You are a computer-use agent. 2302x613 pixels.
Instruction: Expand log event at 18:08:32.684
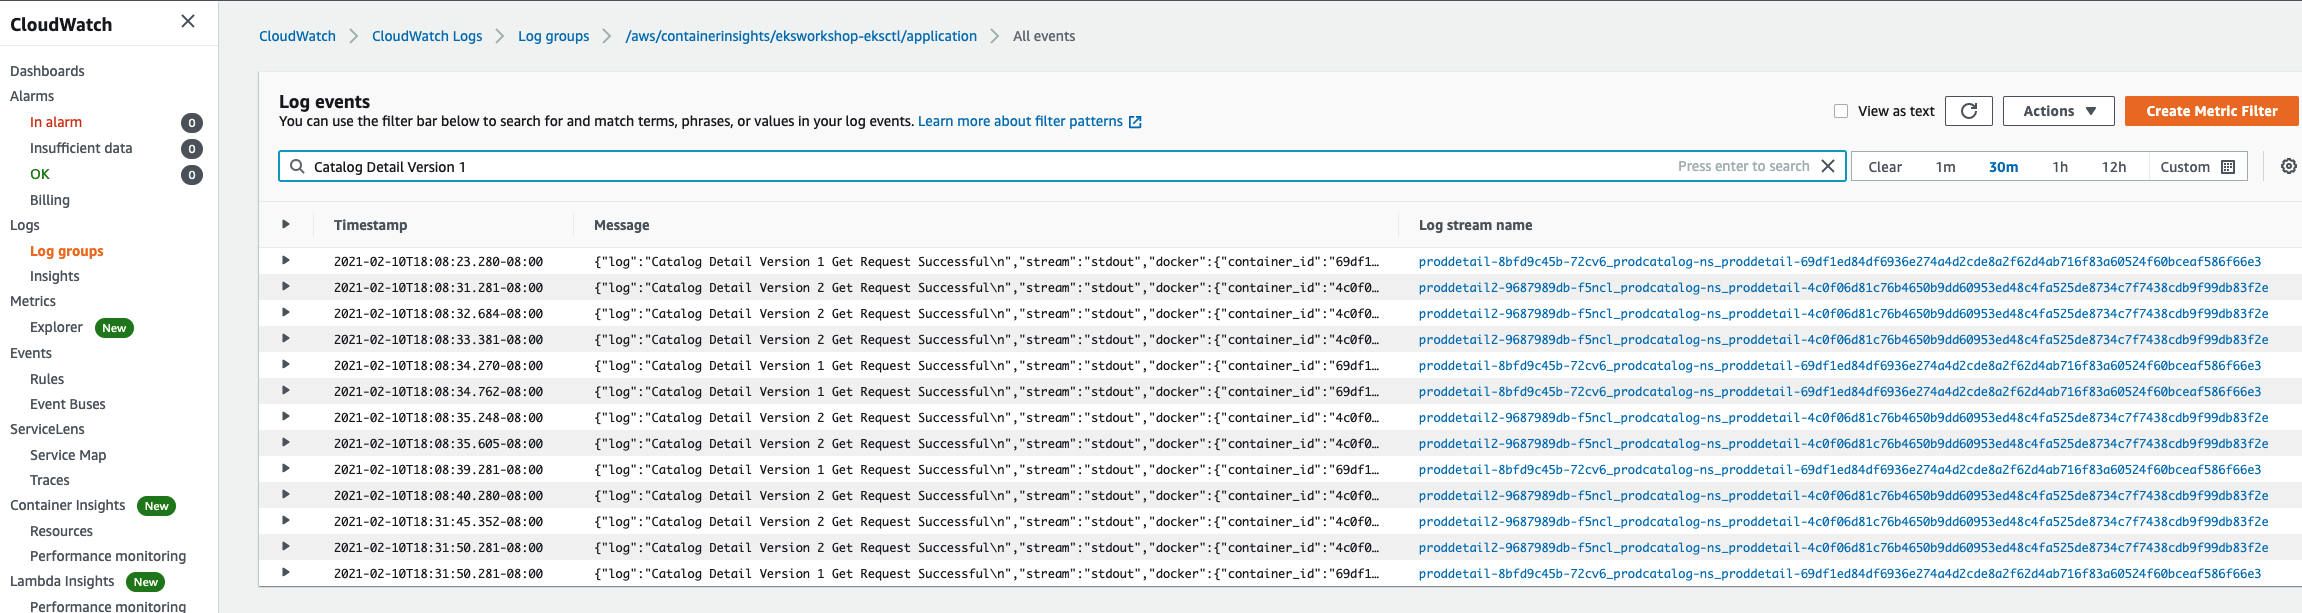286,313
